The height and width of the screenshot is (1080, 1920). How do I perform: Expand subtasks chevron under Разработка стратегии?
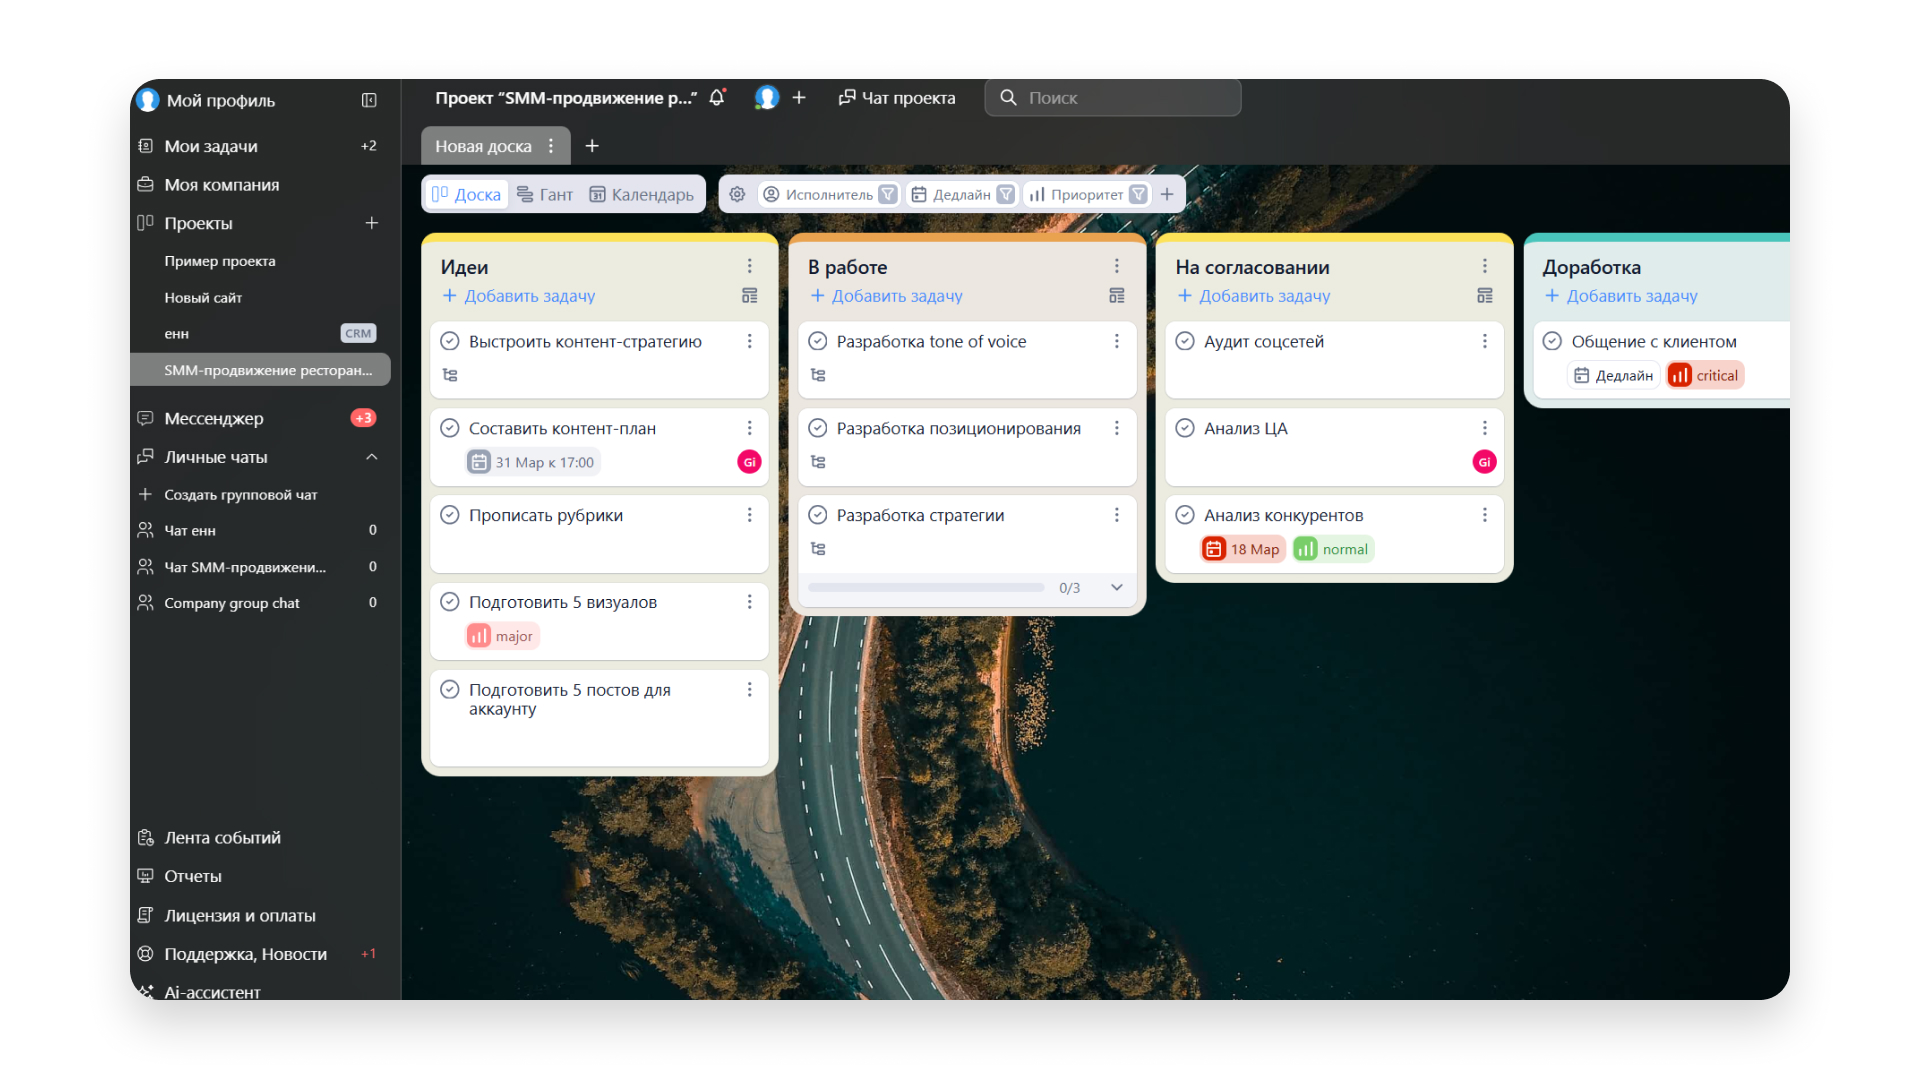click(x=1117, y=588)
